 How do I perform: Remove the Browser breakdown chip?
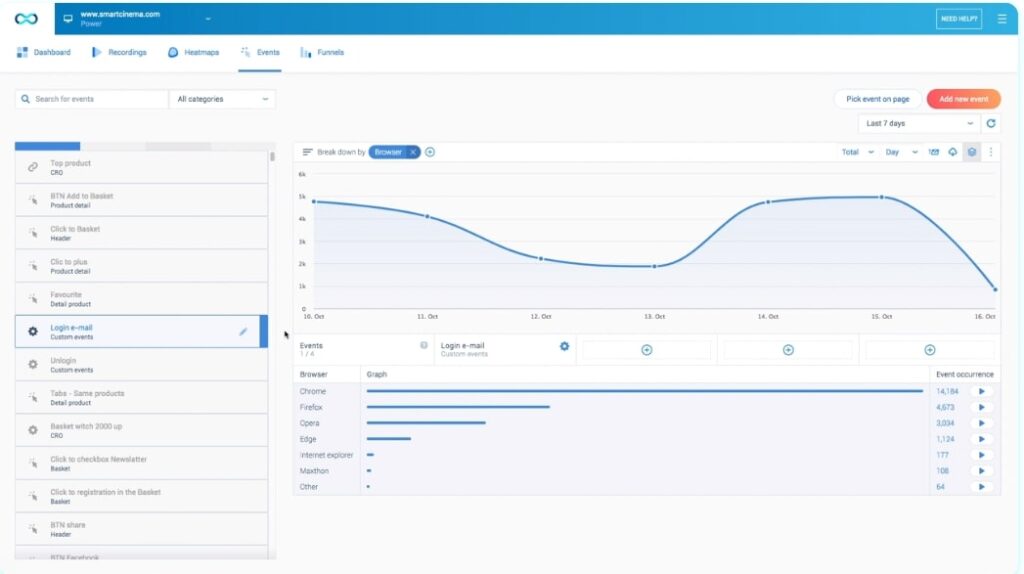413,152
